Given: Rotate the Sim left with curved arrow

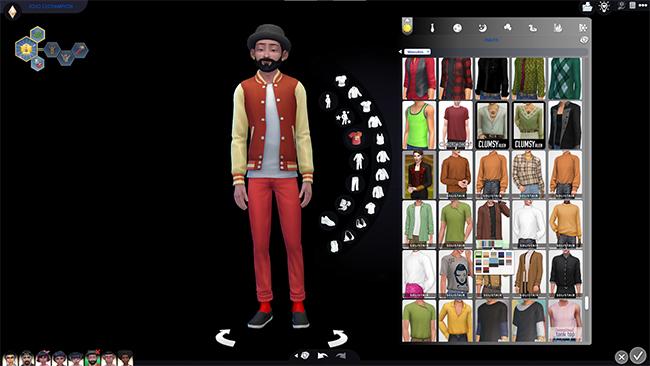Looking at the screenshot, I should point(226,338).
